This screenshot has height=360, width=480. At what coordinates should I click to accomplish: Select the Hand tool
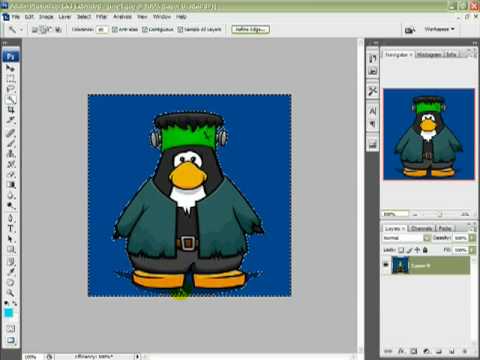click(10, 283)
